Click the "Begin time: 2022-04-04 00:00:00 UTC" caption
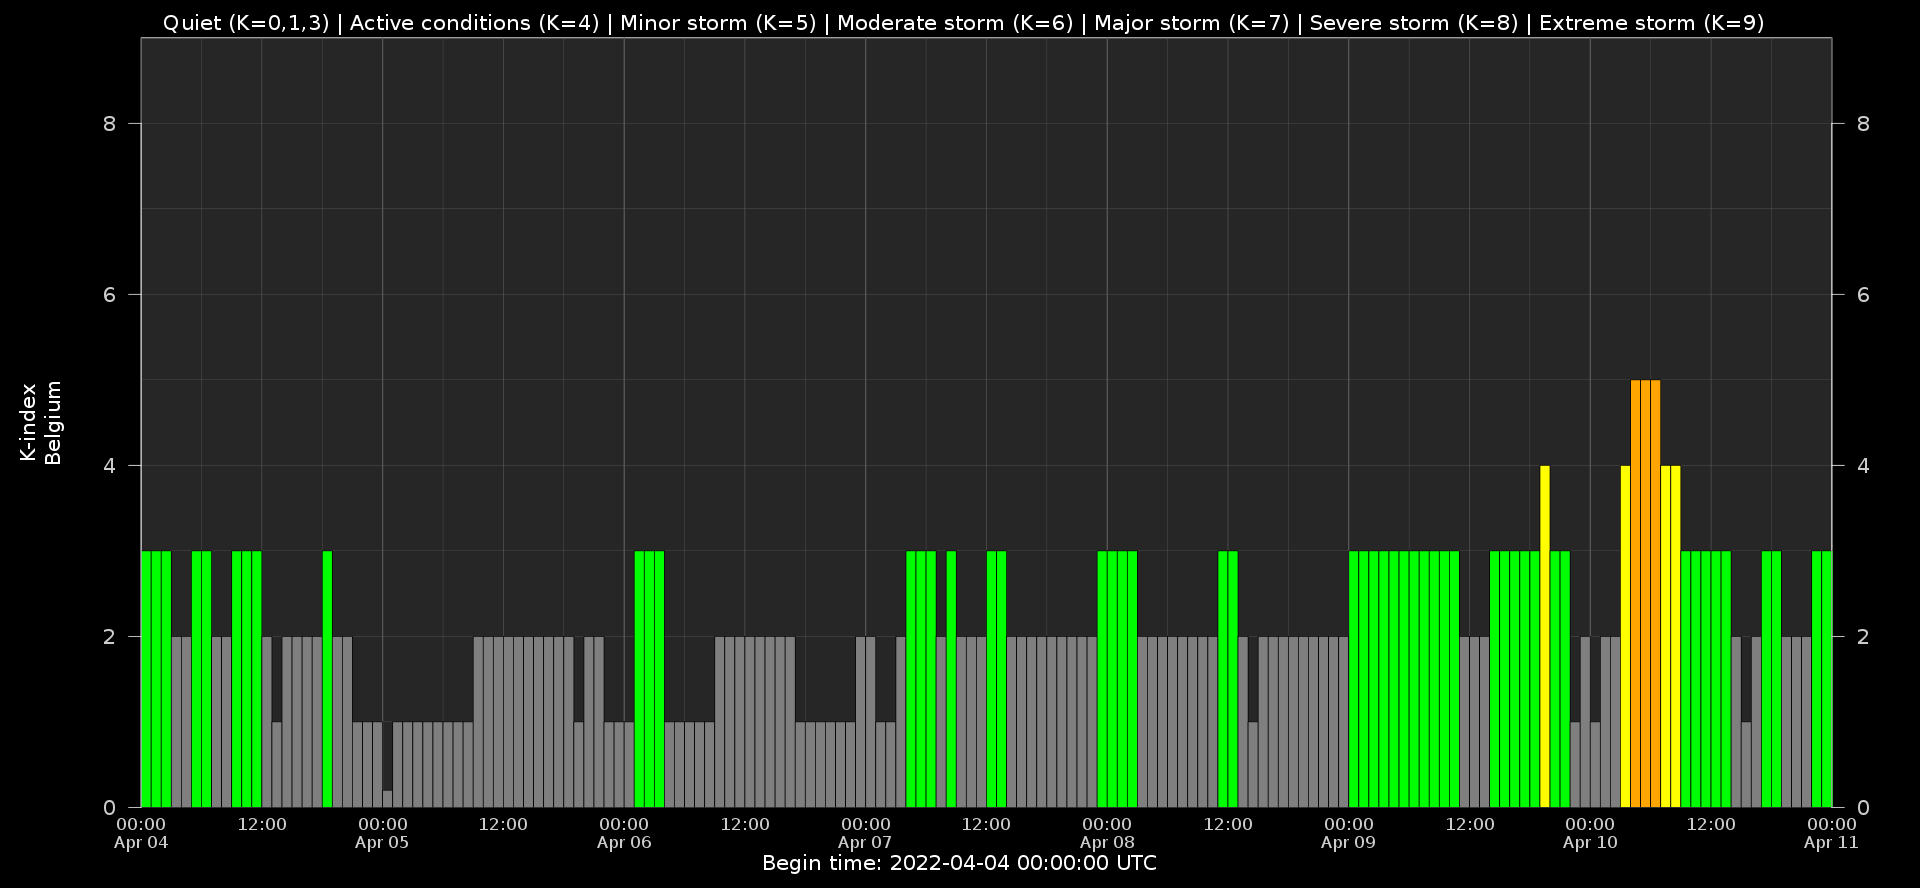Screen dimensions: 1920x888 959,863
